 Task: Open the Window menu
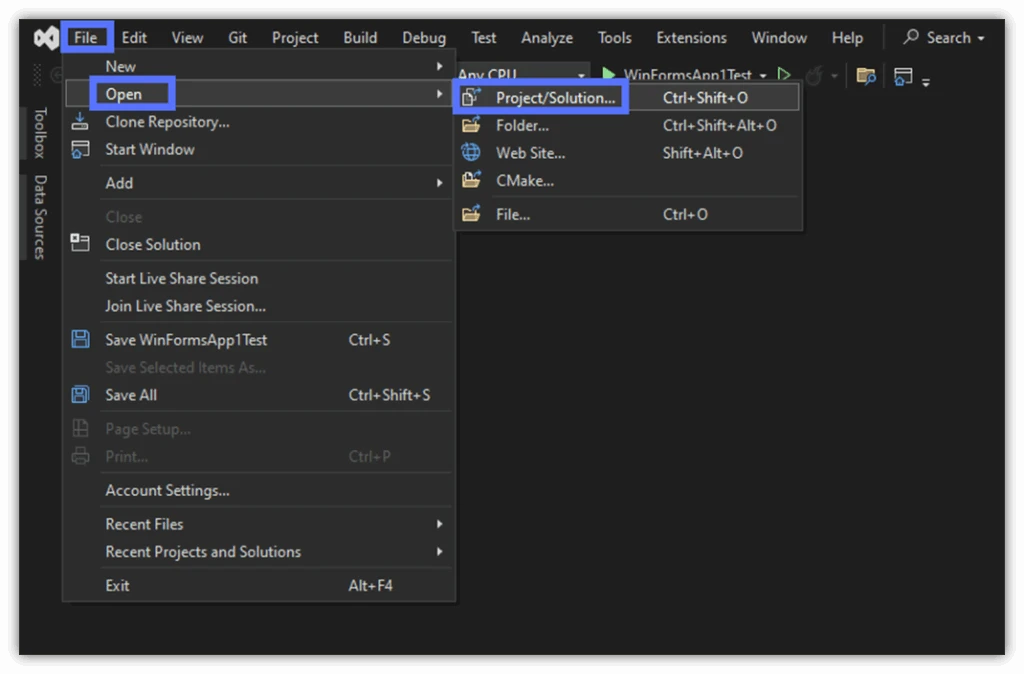coord(778,37)
